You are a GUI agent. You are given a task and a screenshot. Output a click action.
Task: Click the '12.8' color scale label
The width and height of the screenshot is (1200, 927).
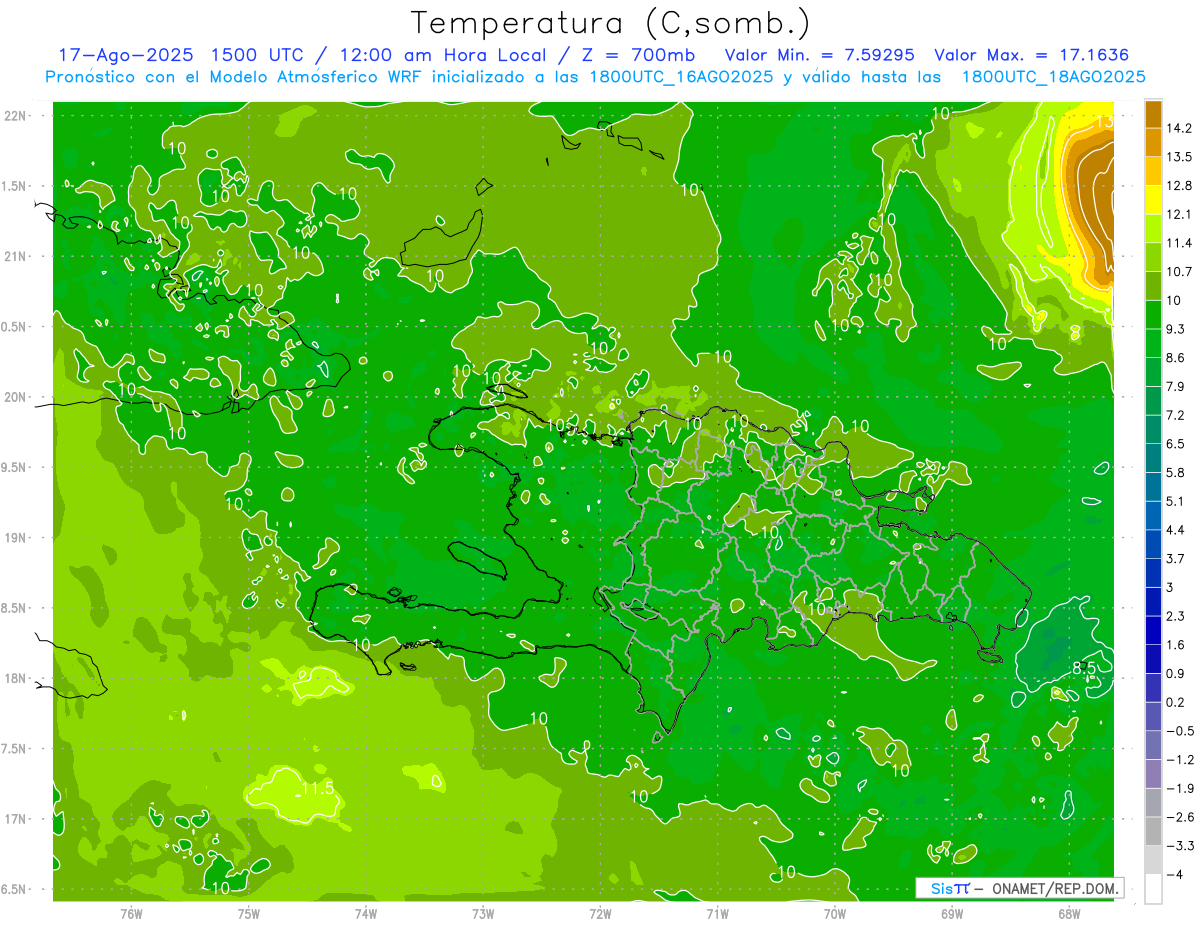1180,186
